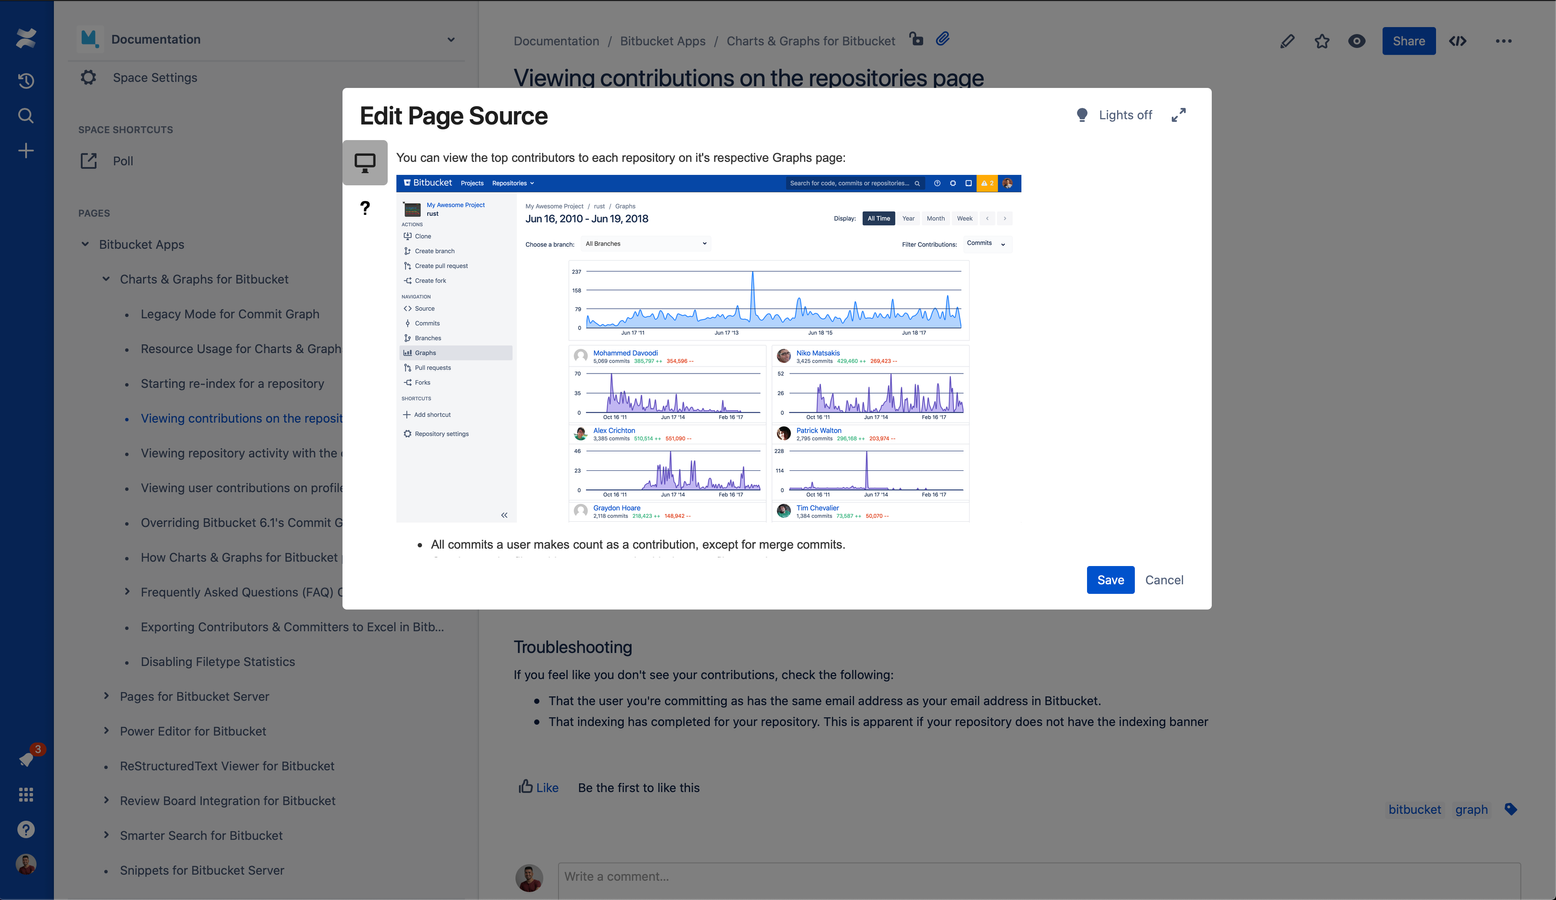Click the Like link text
This screenshot has height=900, width=1556.
point(547,788)
